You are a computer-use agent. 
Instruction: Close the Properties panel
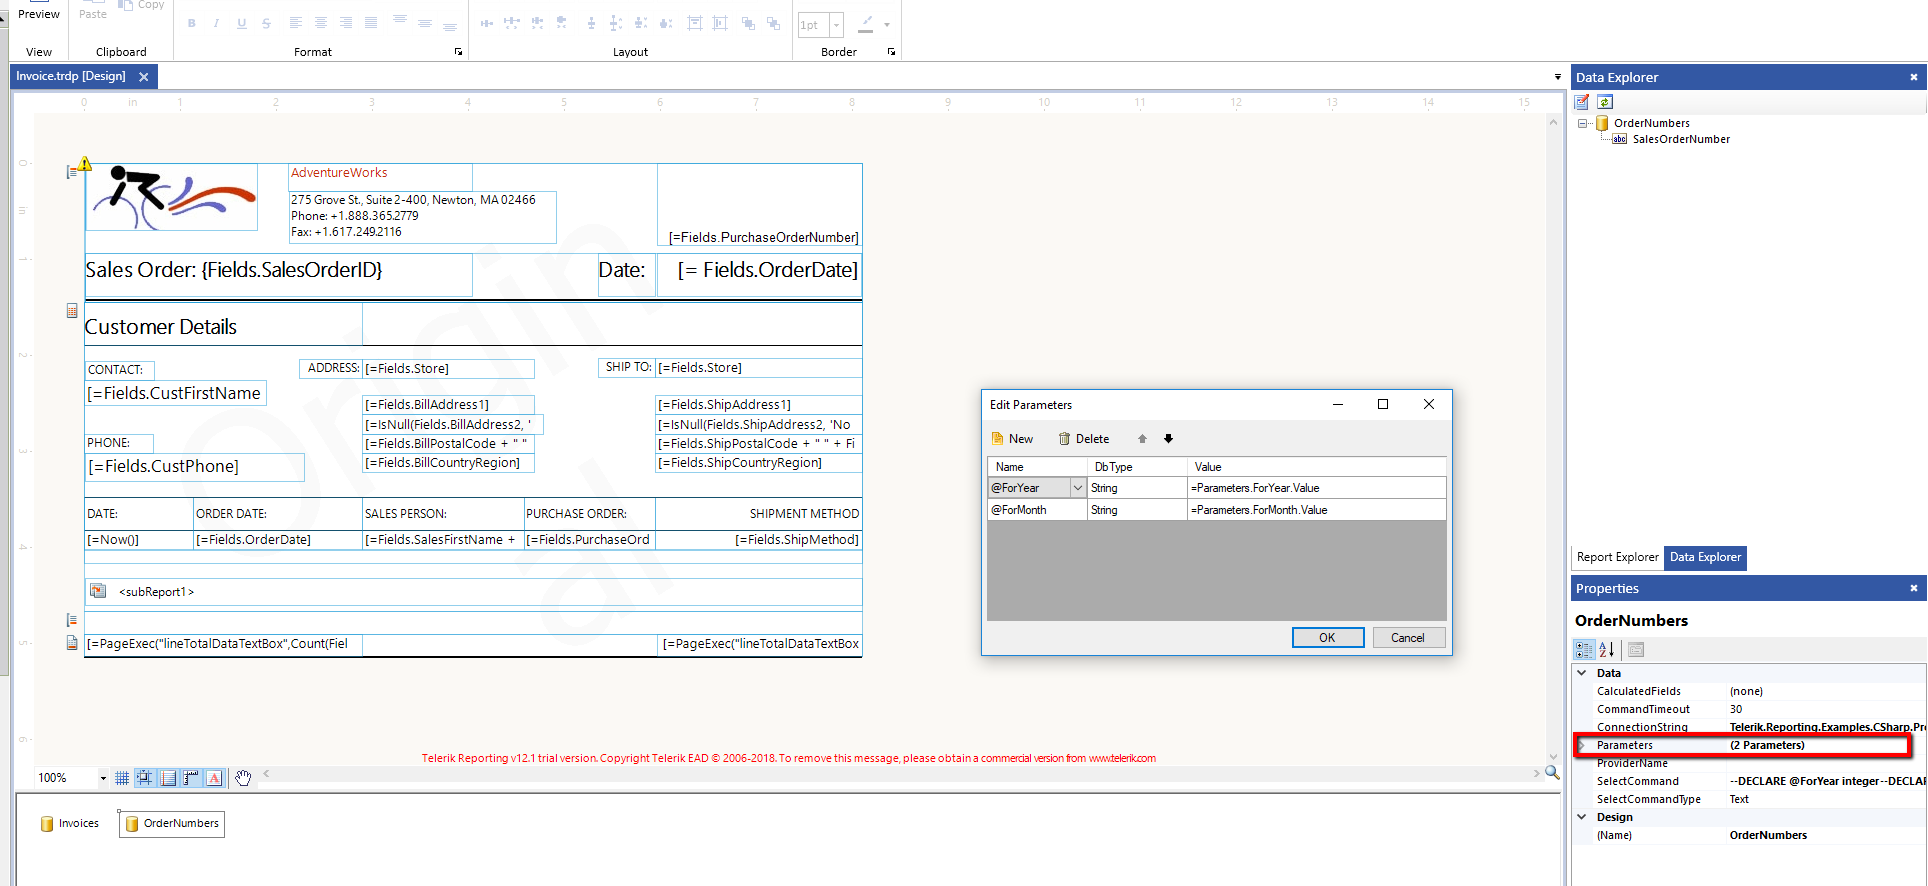(1914, 589)
